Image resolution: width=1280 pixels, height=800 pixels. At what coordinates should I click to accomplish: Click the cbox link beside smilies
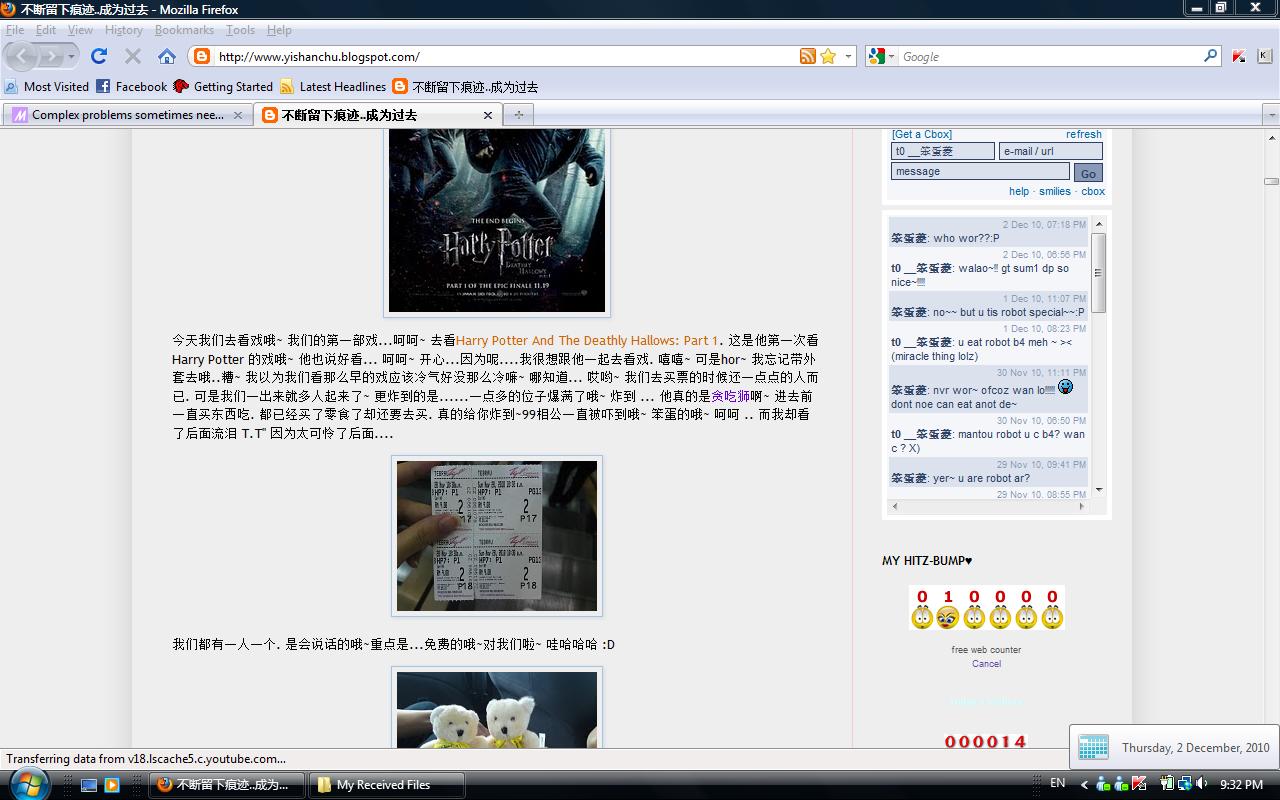1093,191
